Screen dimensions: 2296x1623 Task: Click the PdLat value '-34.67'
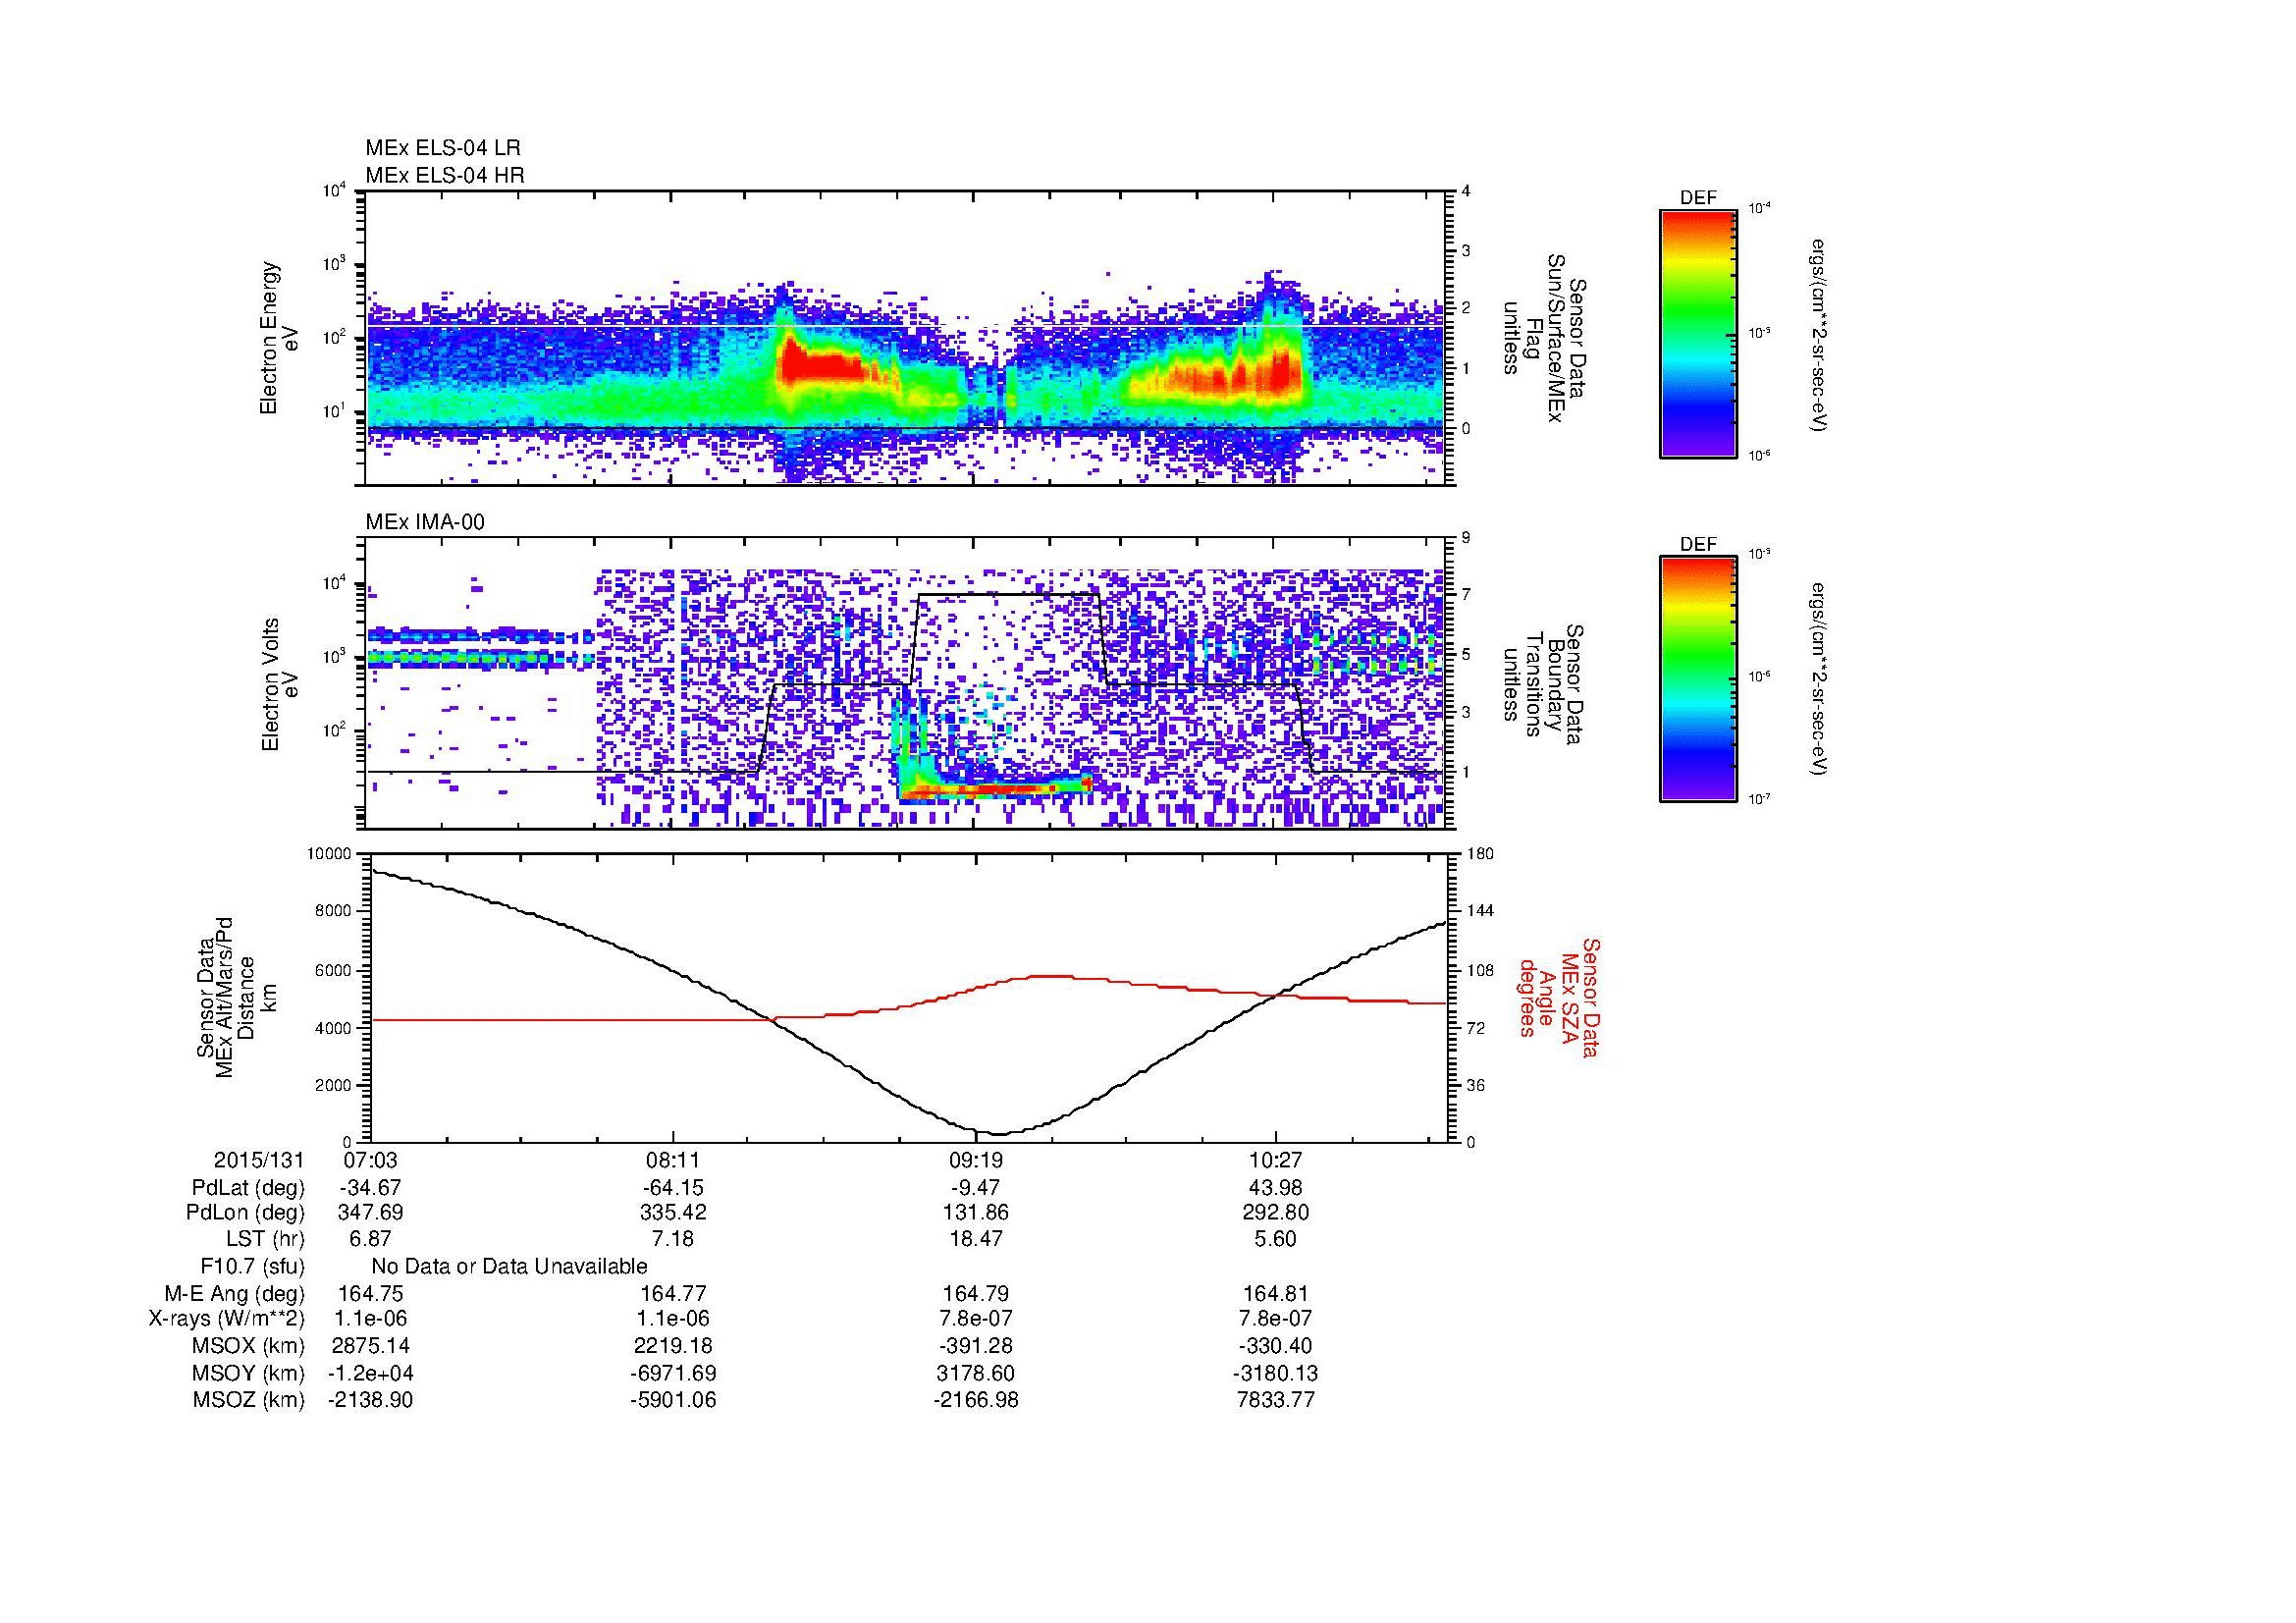pos(371,1188)
